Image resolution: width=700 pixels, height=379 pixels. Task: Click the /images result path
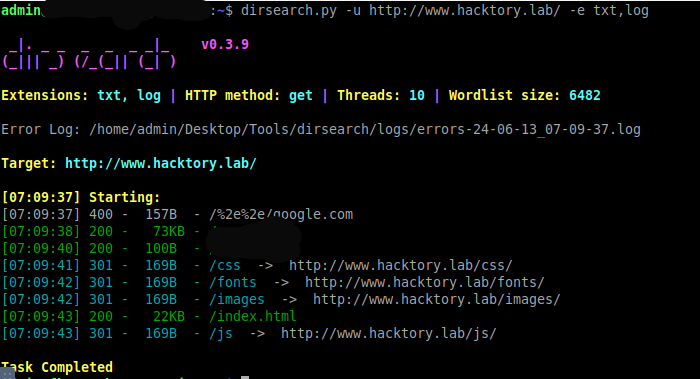point(237,300)
